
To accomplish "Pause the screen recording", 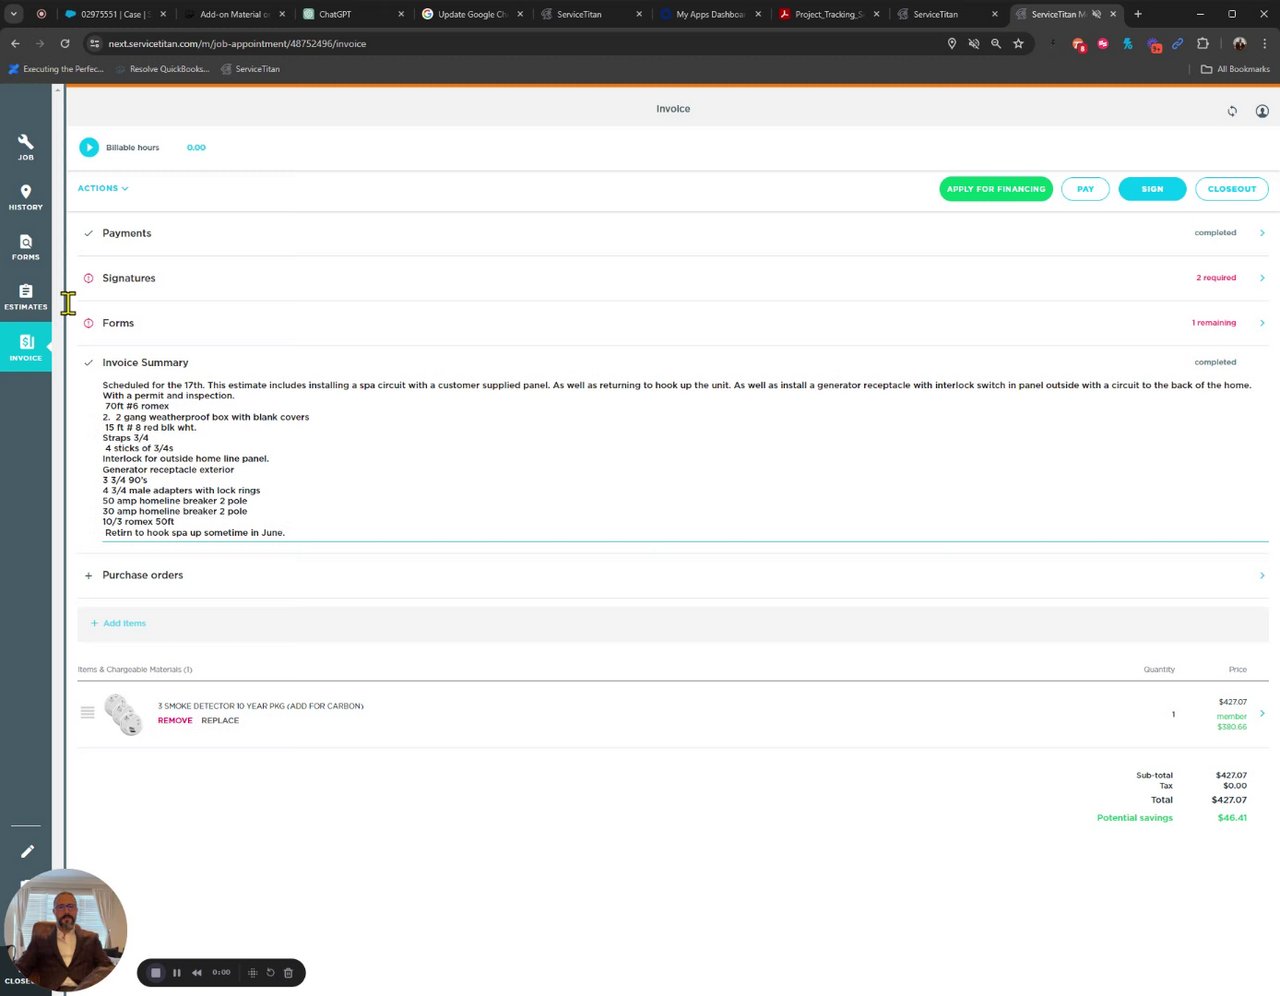I will pyautogui.click(x=177, y=972).
